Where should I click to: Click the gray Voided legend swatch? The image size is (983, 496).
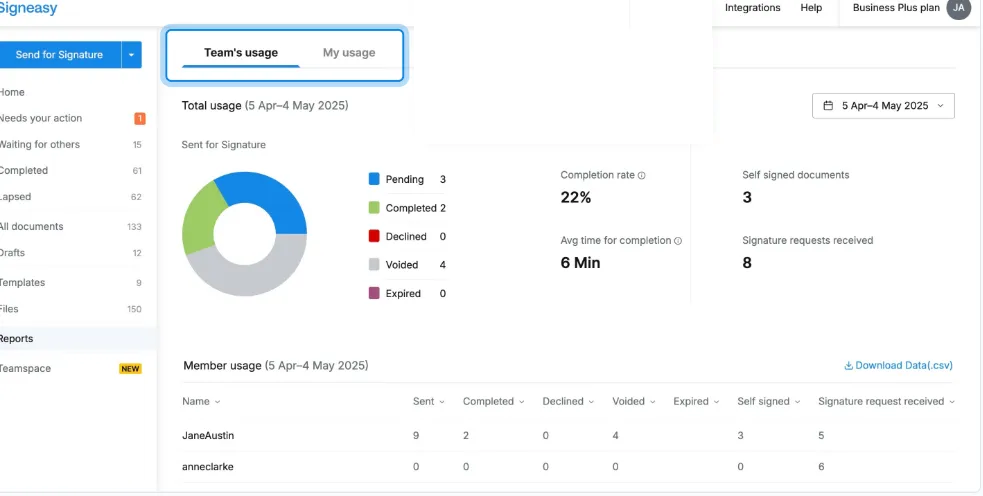click(374, 265)
